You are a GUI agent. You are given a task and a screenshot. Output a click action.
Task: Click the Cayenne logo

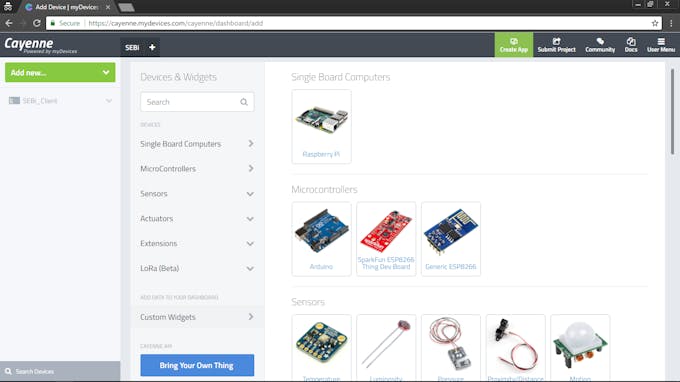40,45
